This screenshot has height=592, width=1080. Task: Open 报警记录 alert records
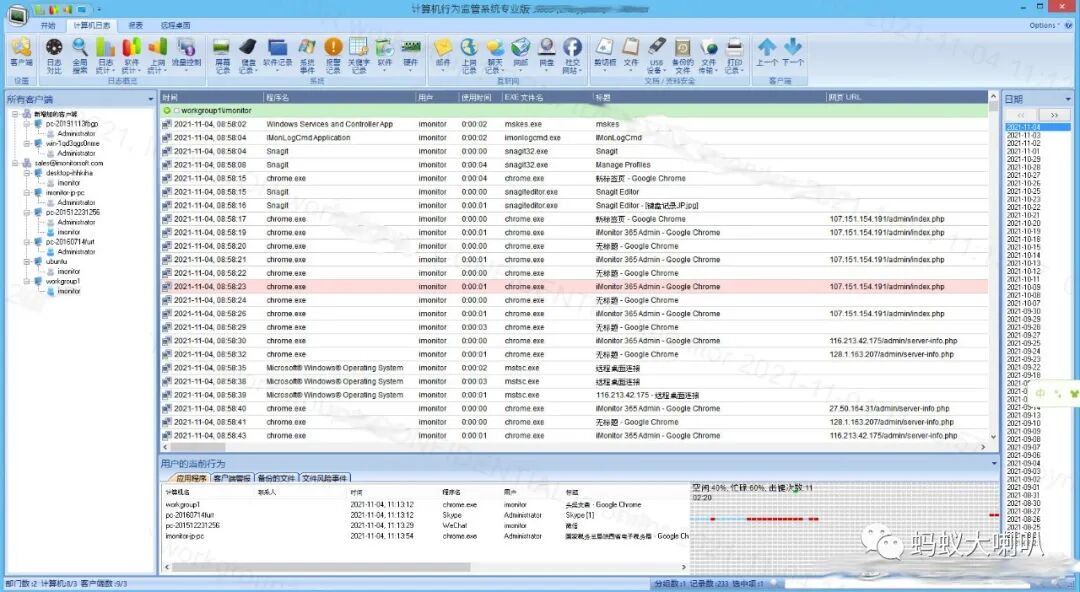pos(333,55)
